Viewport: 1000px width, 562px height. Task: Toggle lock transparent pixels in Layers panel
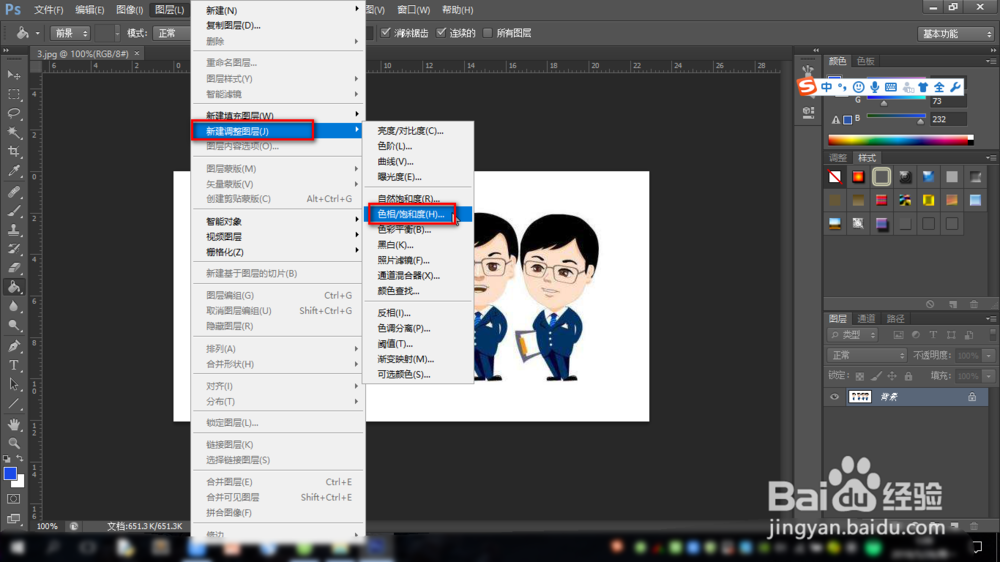860,376
